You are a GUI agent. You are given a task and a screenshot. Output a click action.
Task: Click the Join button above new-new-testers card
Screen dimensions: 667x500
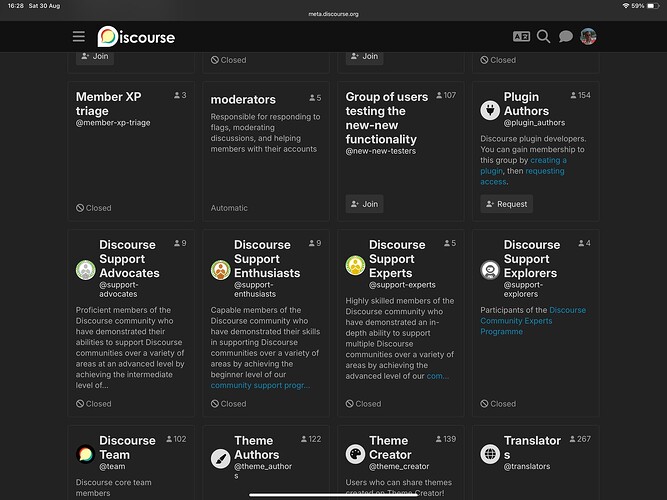tap(365, 57)
